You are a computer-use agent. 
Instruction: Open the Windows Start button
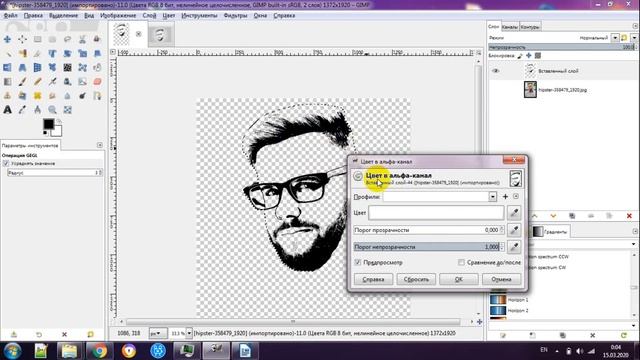coord(12,351)
